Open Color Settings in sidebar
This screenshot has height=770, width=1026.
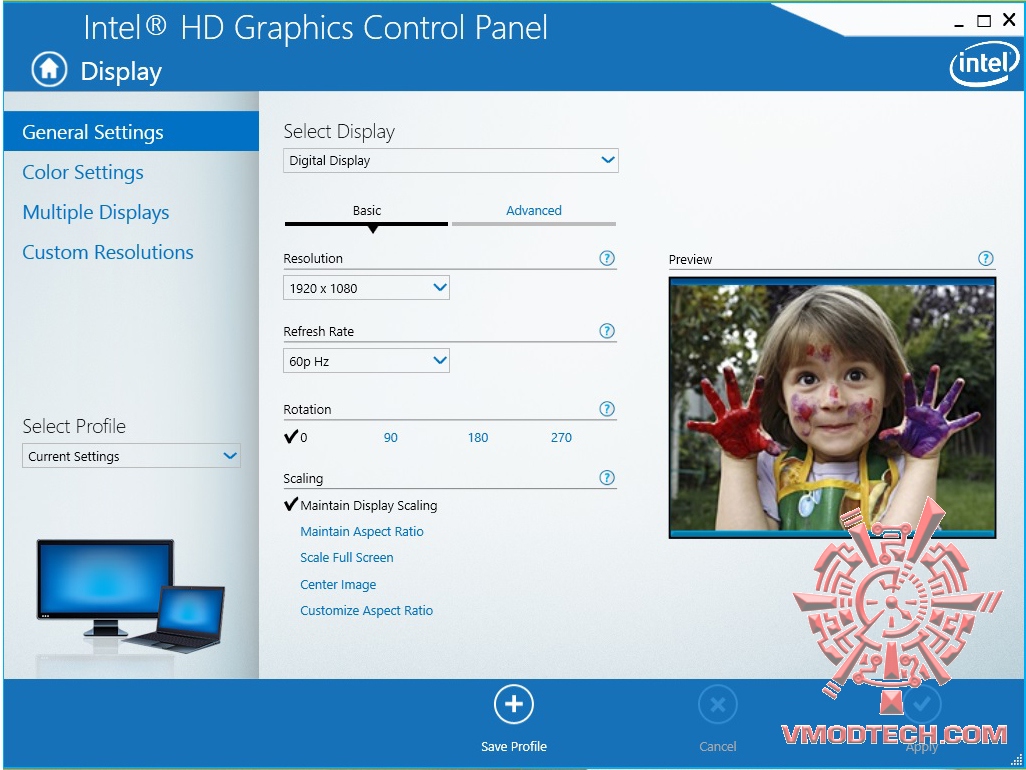pos(83,172)
